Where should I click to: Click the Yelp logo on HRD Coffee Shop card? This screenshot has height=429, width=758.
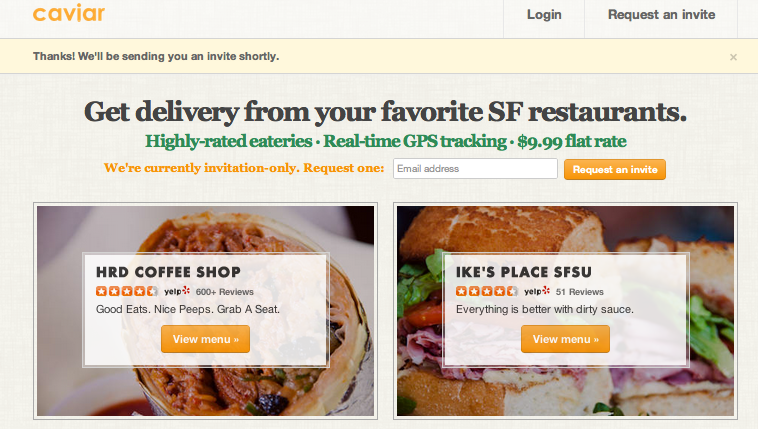click(x=176, y=291)
